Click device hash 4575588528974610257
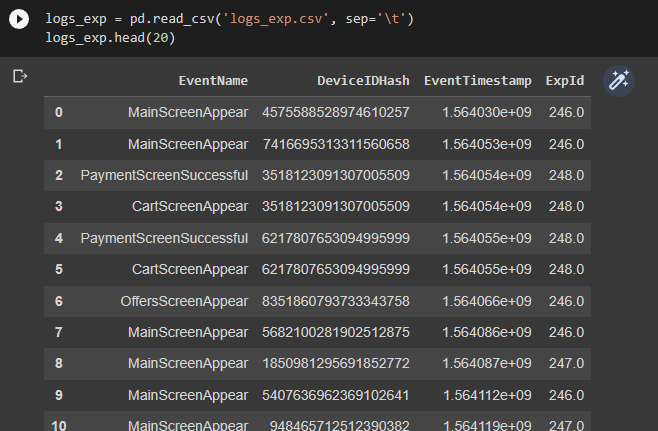Screen dimensions: 658x431 point(336,112)
